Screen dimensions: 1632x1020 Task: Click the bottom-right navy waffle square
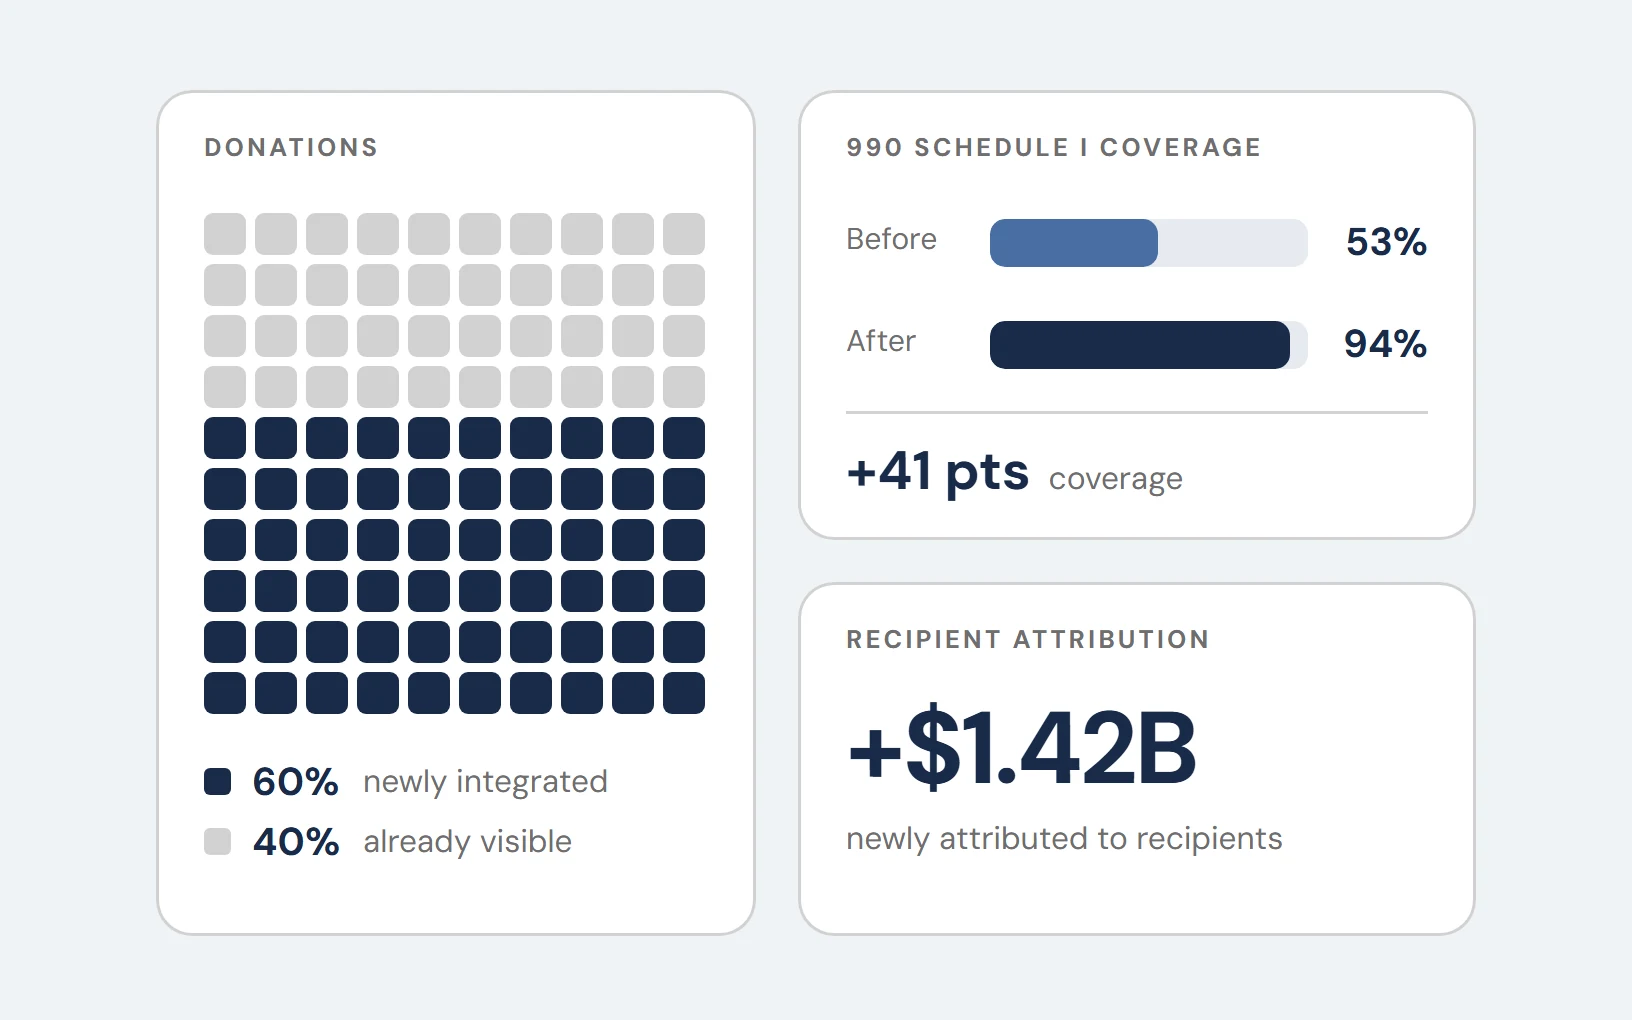tap(684, 693)
